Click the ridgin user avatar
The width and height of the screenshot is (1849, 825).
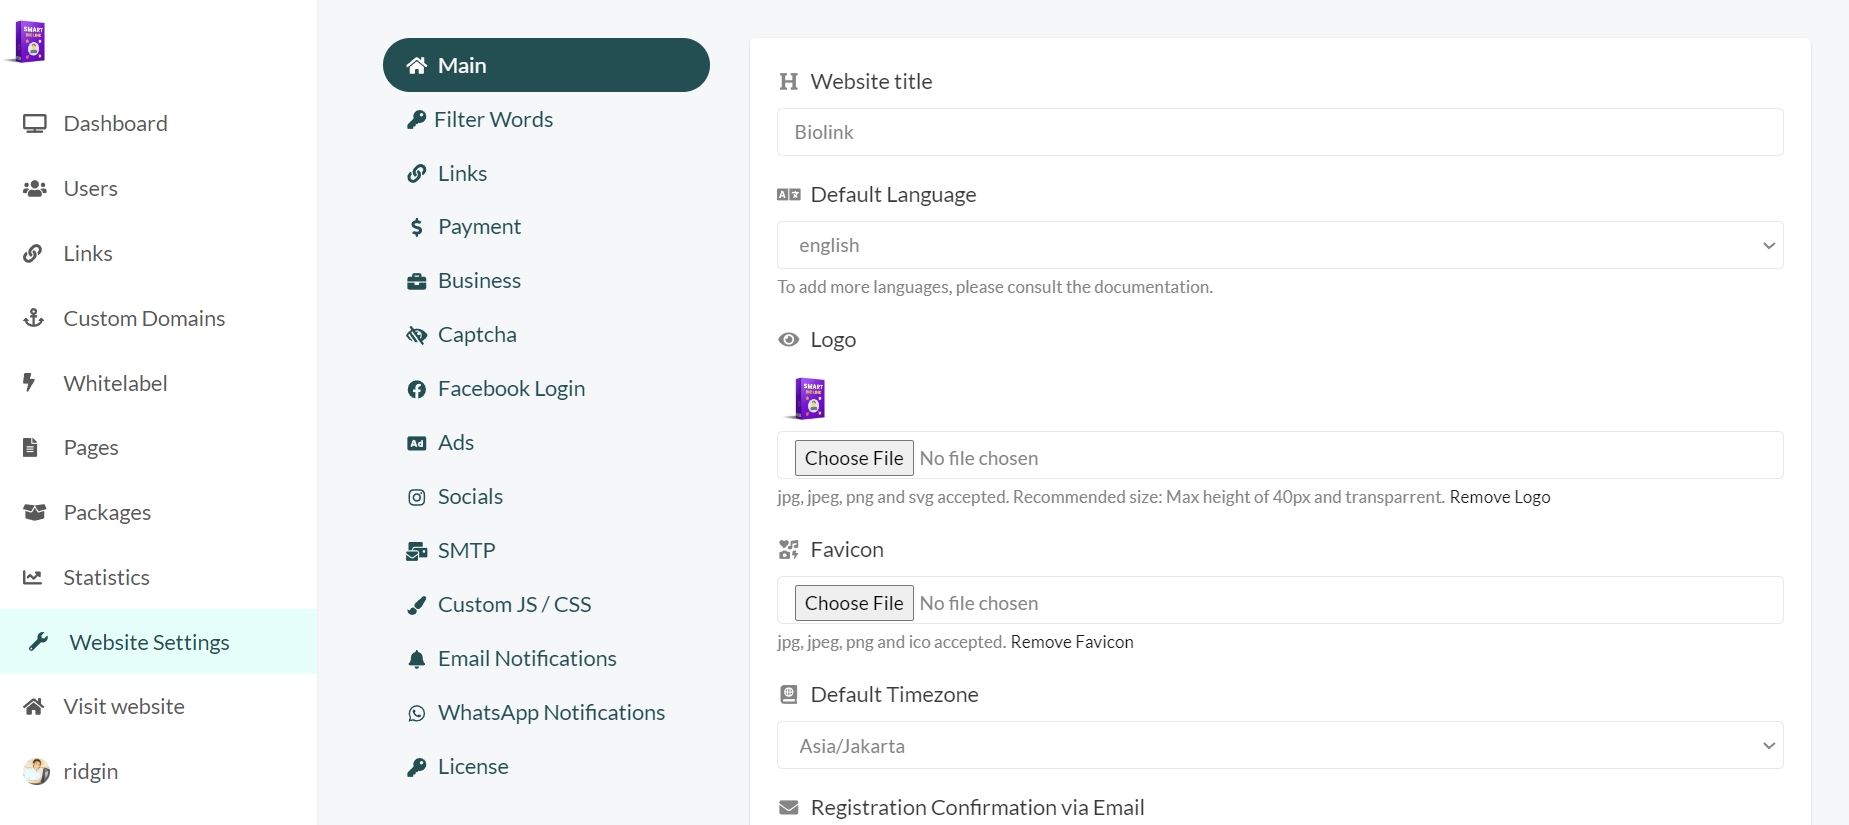37,771
